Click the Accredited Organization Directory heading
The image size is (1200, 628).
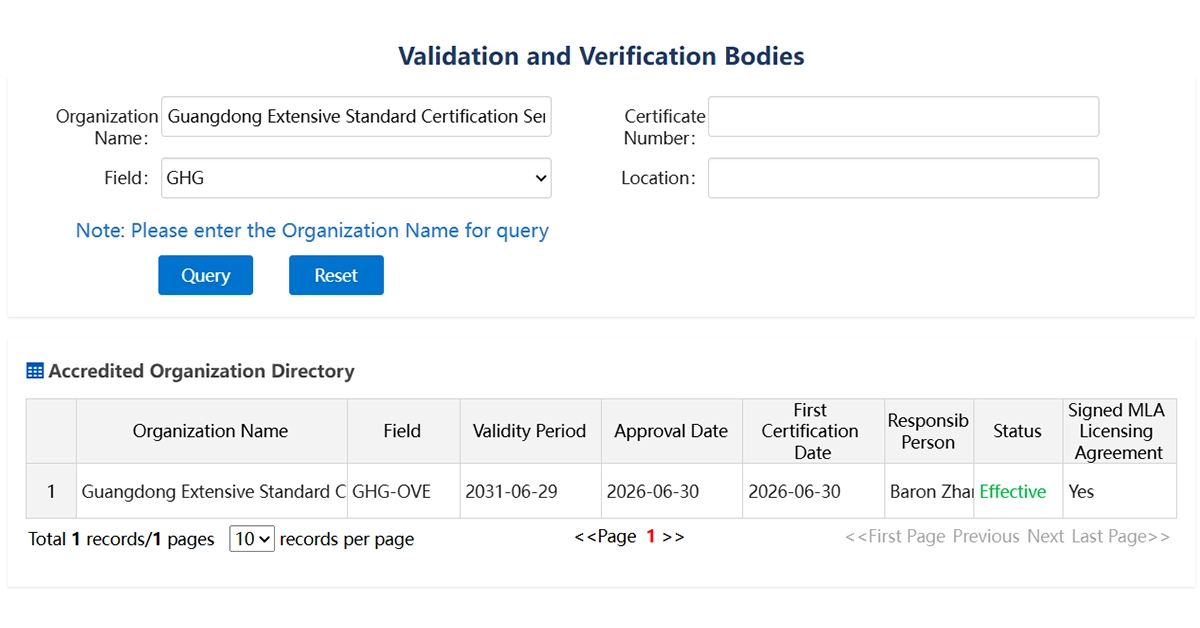coord(201,371)
